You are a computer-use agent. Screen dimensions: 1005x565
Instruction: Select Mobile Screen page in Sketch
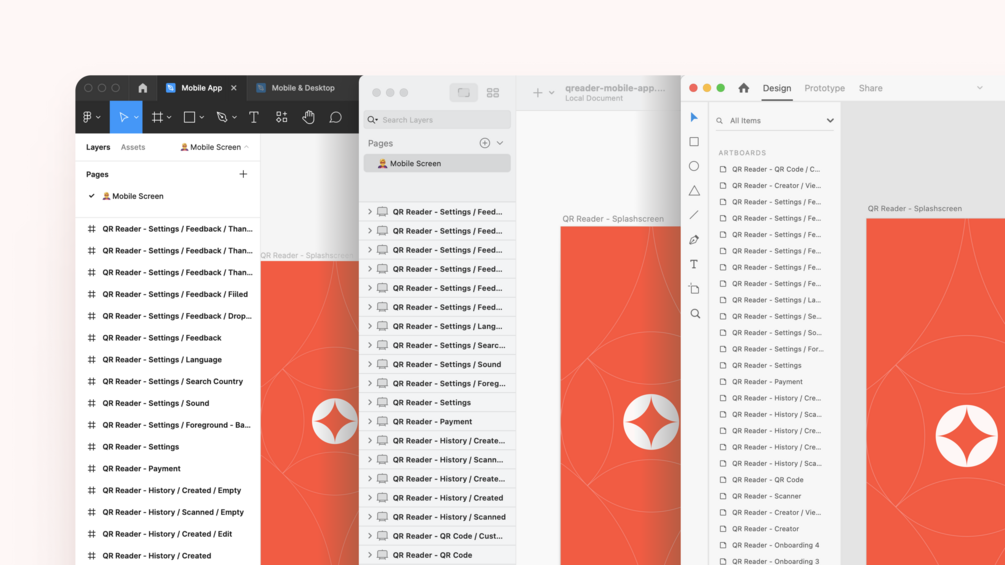(437, 163)
